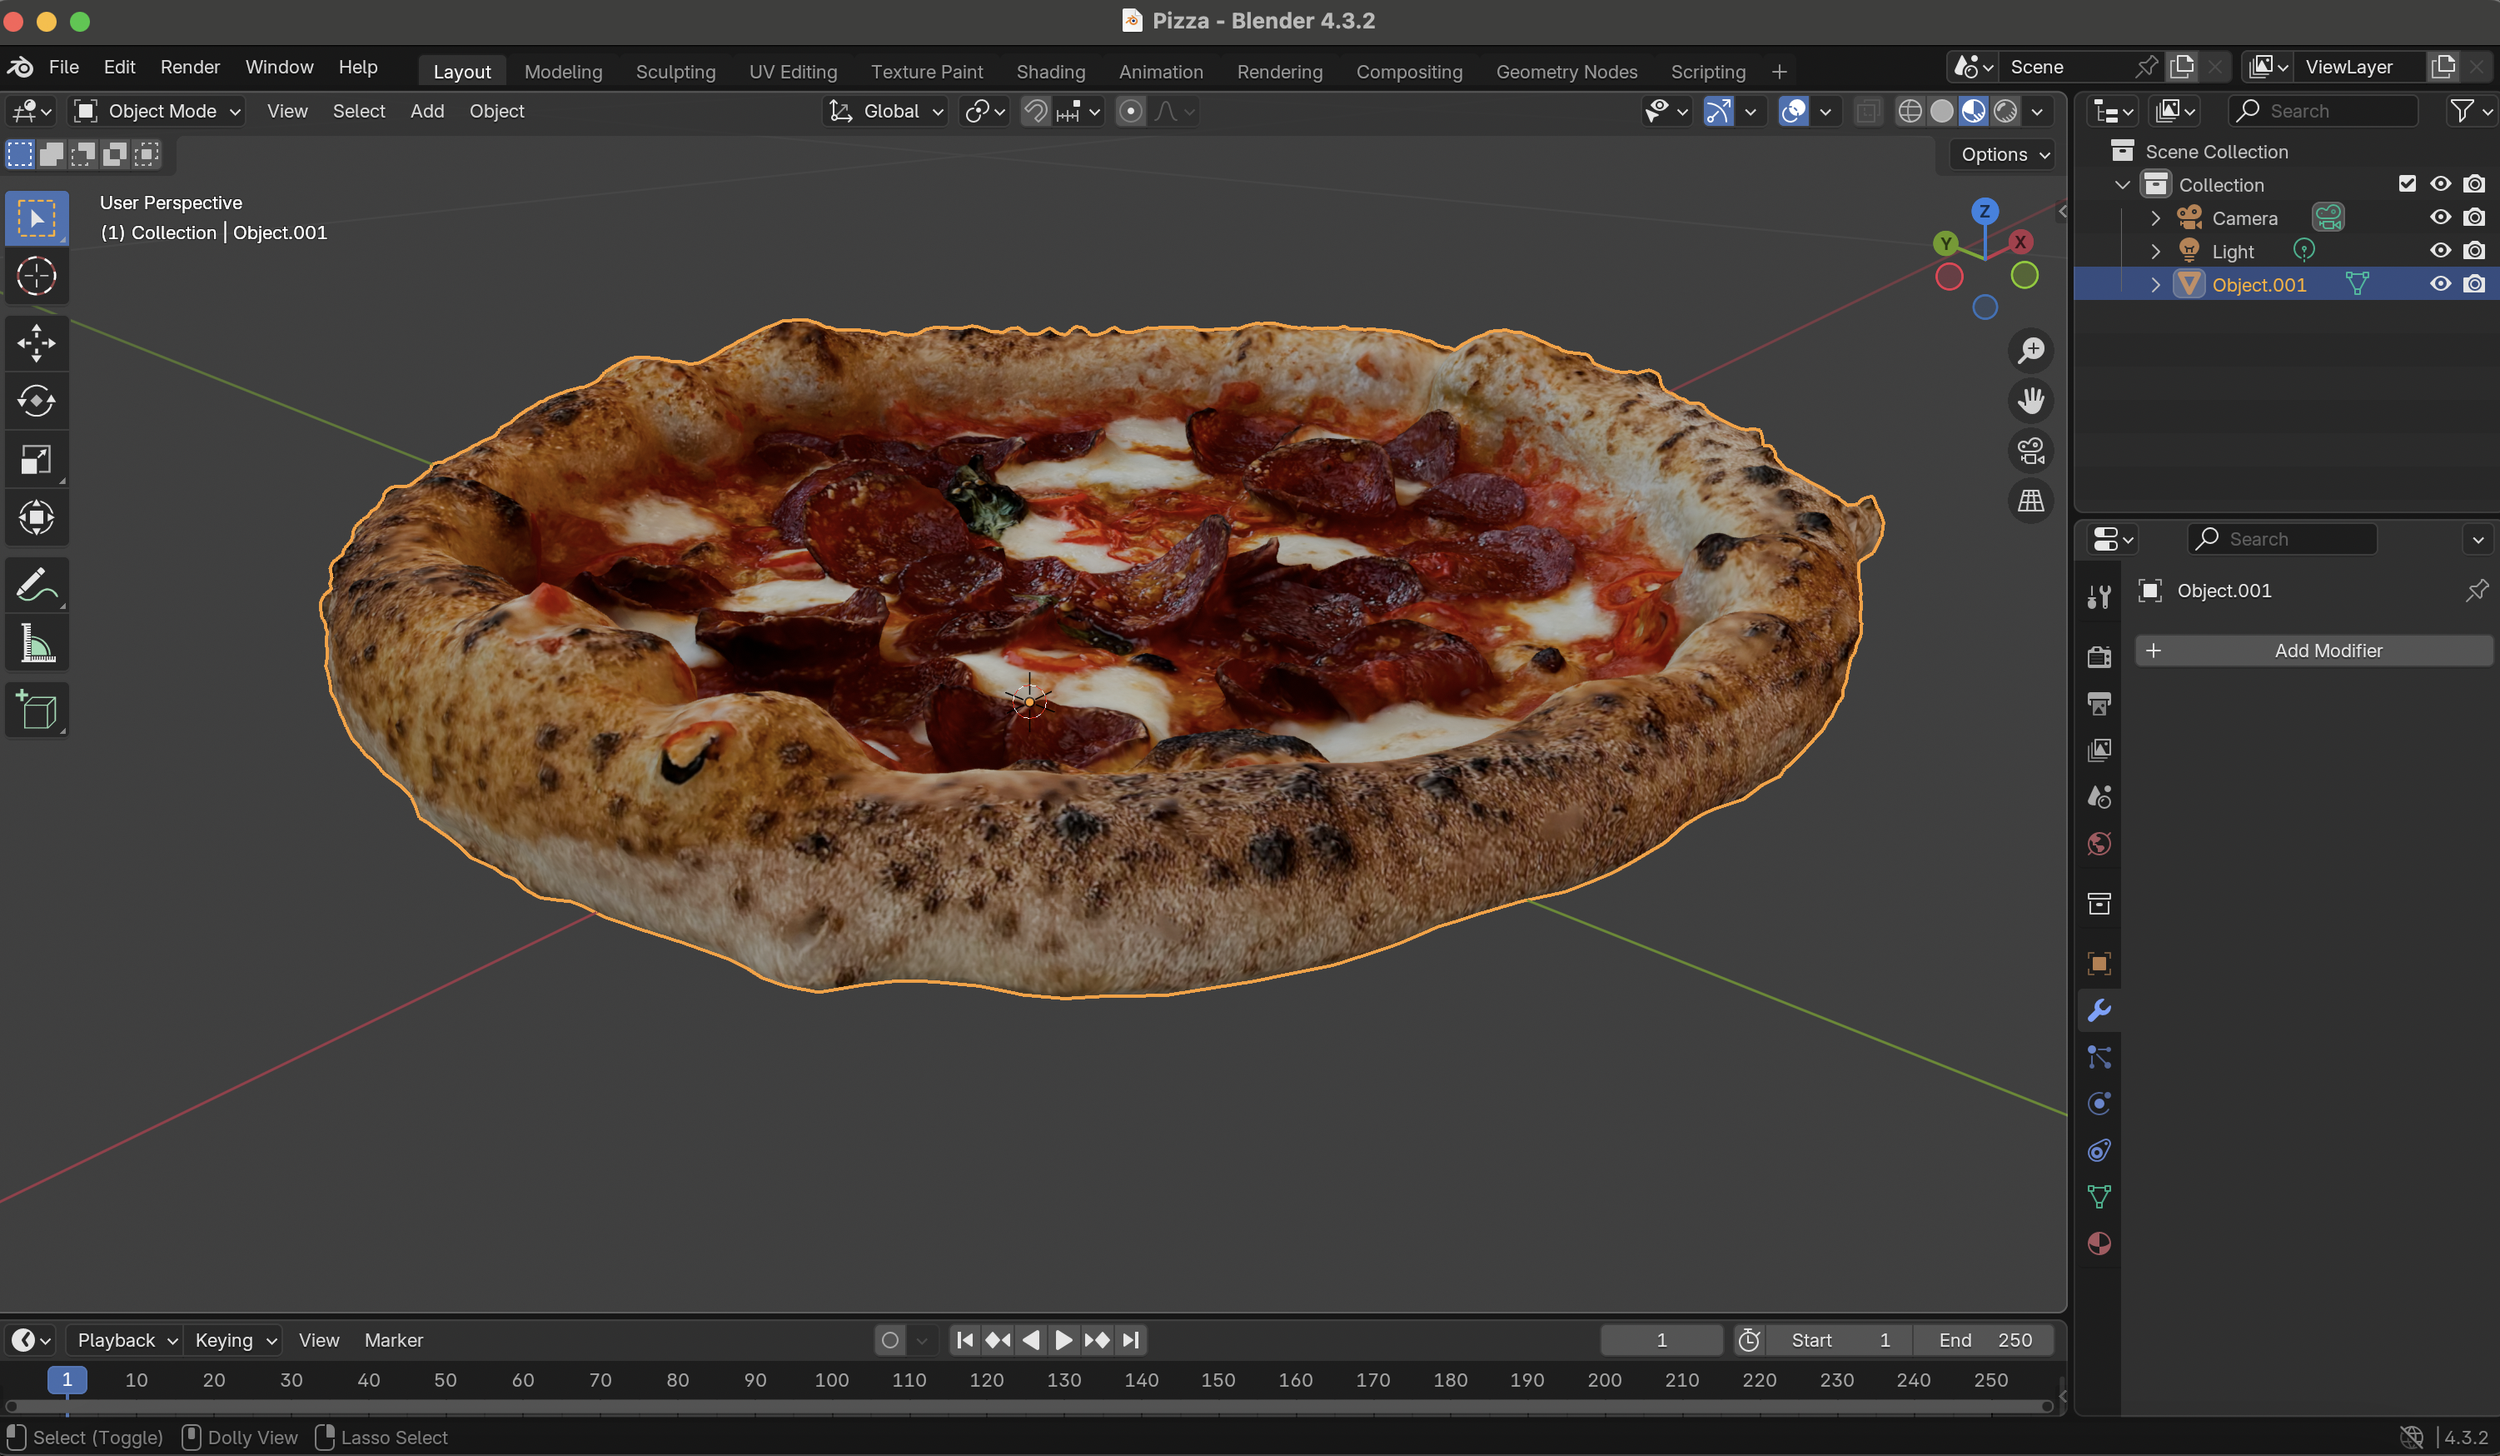Screen dimensions: 2500x1456
Task: Toggle camera view button in viewport
Action: click(2030, 451)
